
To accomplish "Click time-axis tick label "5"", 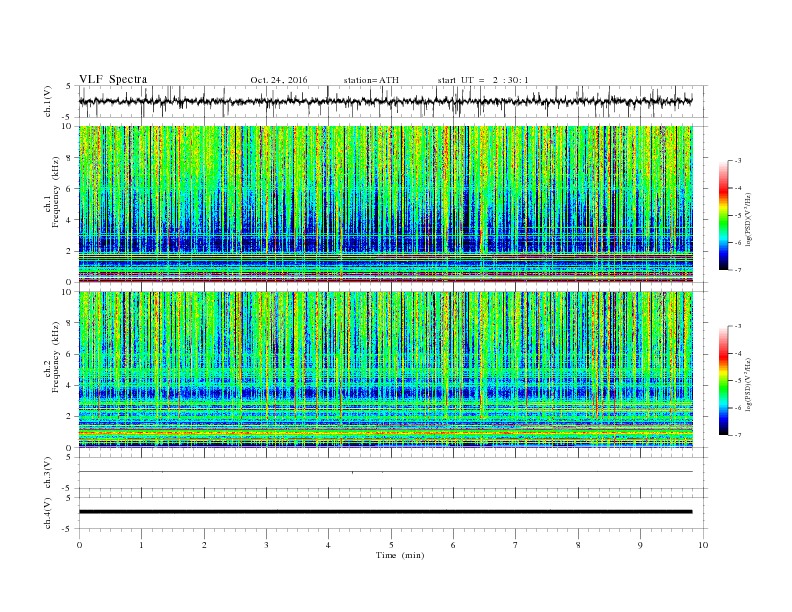I will (x=391, y=545).
